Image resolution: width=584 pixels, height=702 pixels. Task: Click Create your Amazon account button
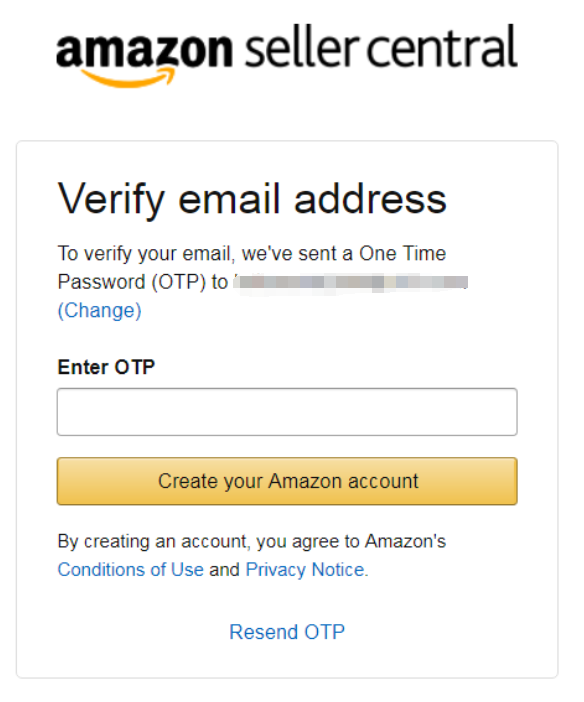point(287,481)
